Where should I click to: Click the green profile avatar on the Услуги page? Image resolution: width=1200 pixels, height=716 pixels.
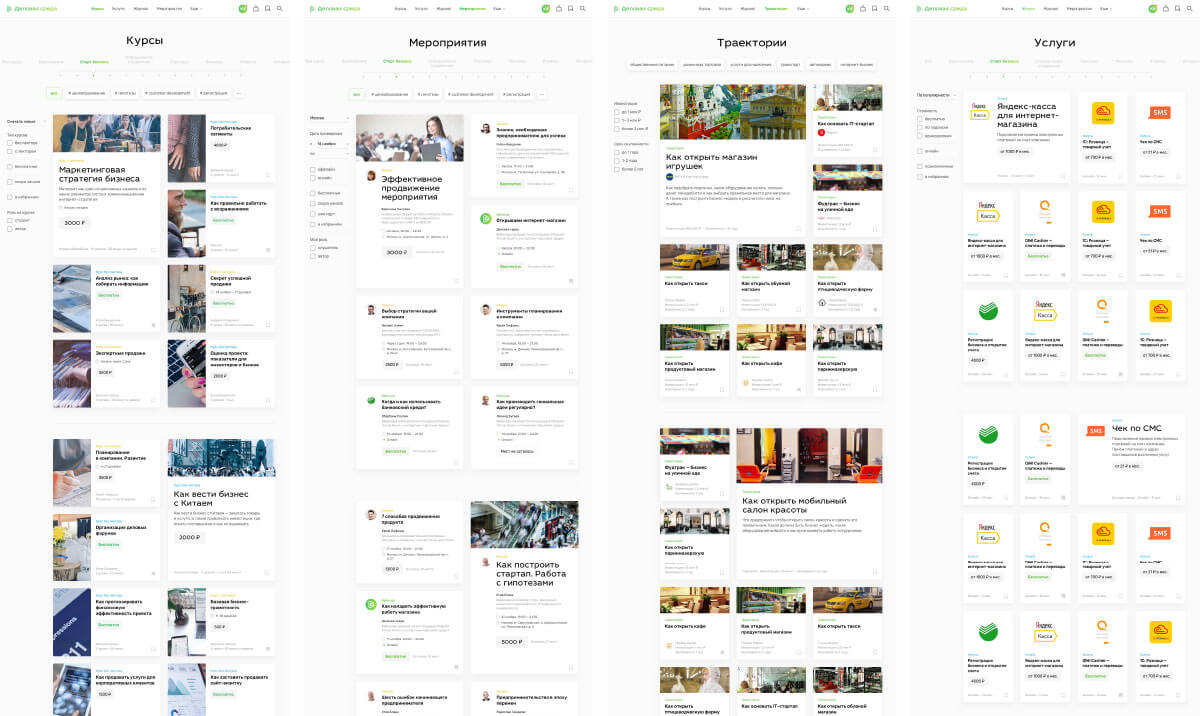click(x=1152, y=8)
